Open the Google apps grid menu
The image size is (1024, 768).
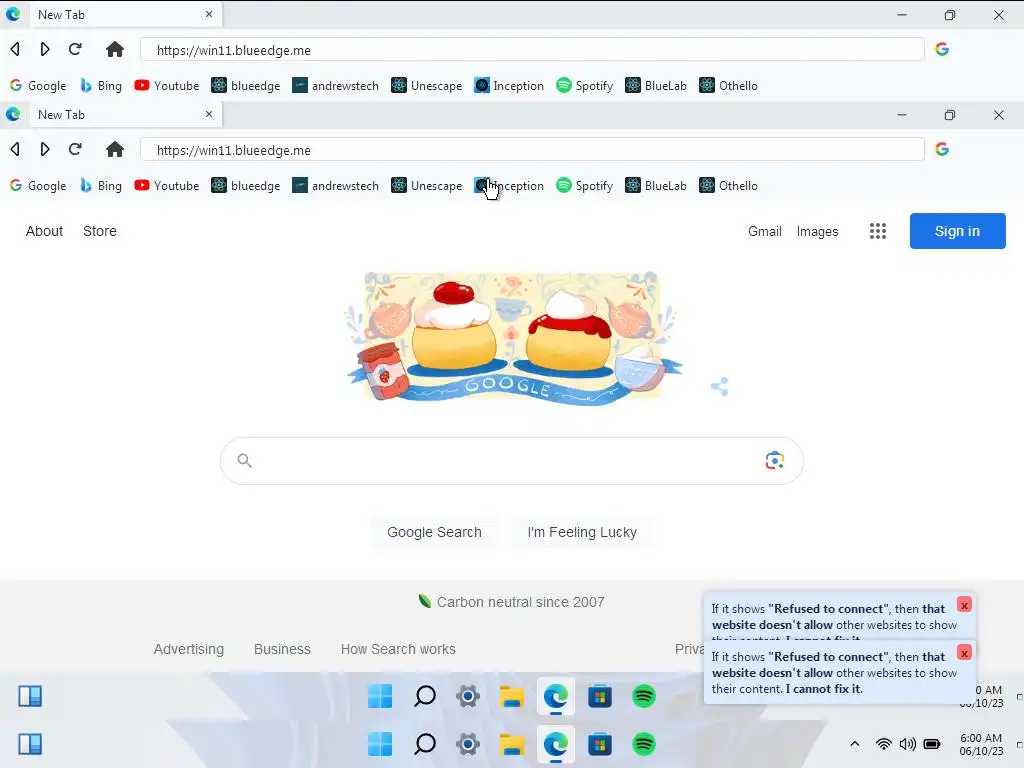(878, 231)
